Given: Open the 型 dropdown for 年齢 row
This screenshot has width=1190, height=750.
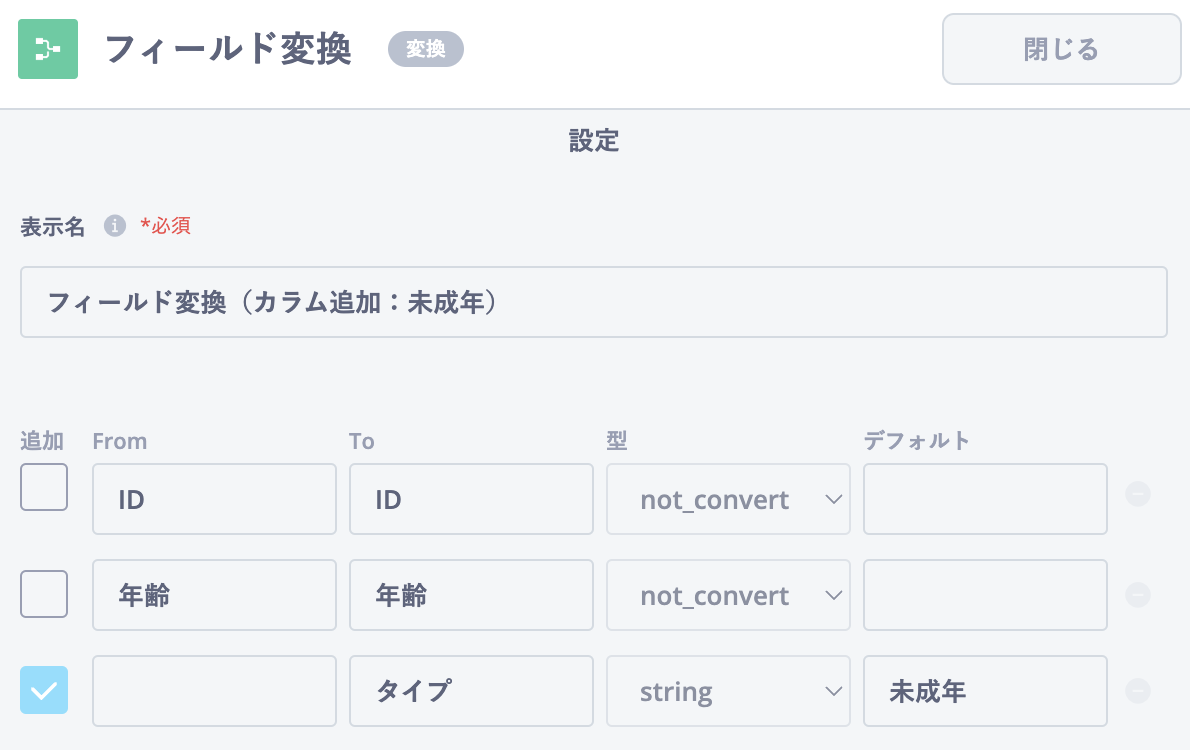Looking at the screenshot, I should [x=728, y=596].
